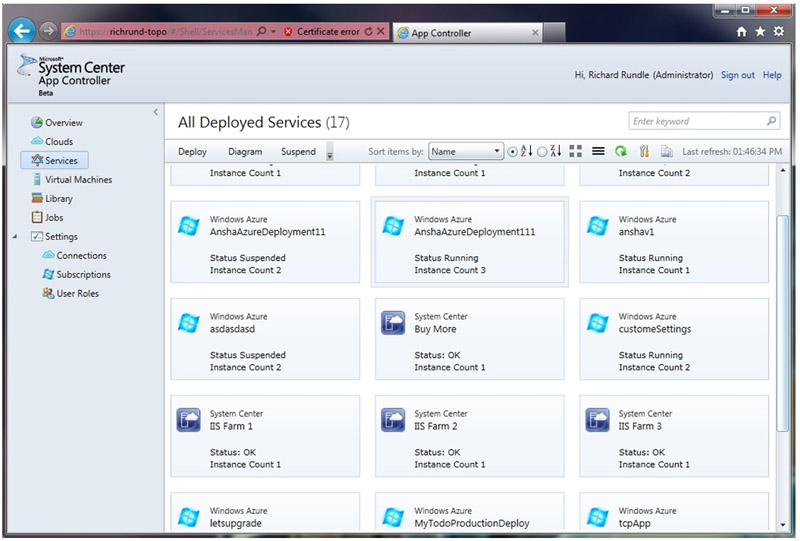The height and width of the screenshot is (541, 800).
Task: Click the keyword search magnifier icon
Action: point(771,121)
